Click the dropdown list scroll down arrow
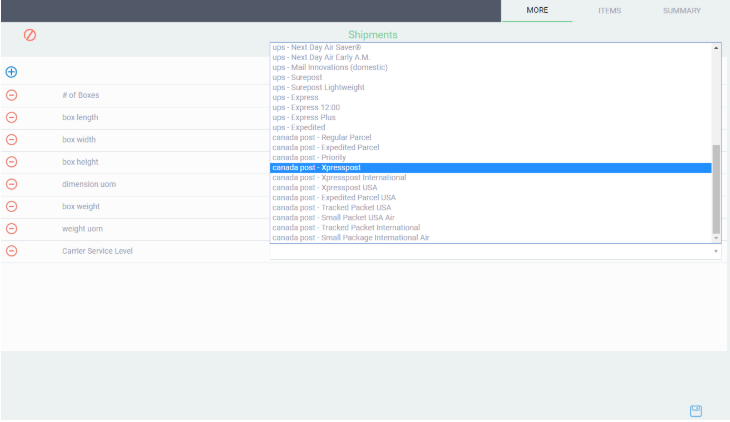Screen dimensions: 730x422 click(x=716, y=238)
